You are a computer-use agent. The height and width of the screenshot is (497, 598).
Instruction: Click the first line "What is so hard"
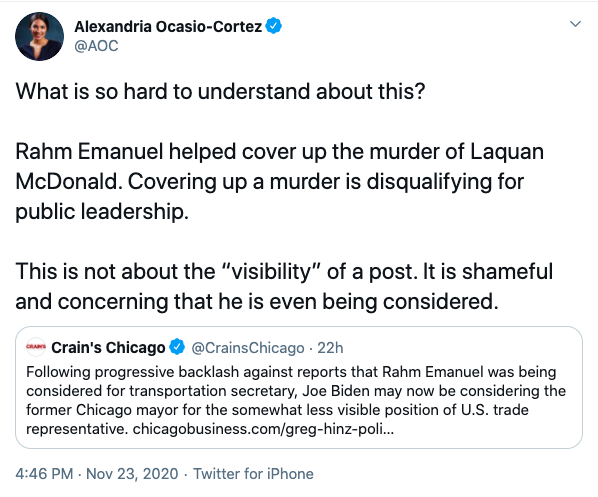tap(220, 92)
